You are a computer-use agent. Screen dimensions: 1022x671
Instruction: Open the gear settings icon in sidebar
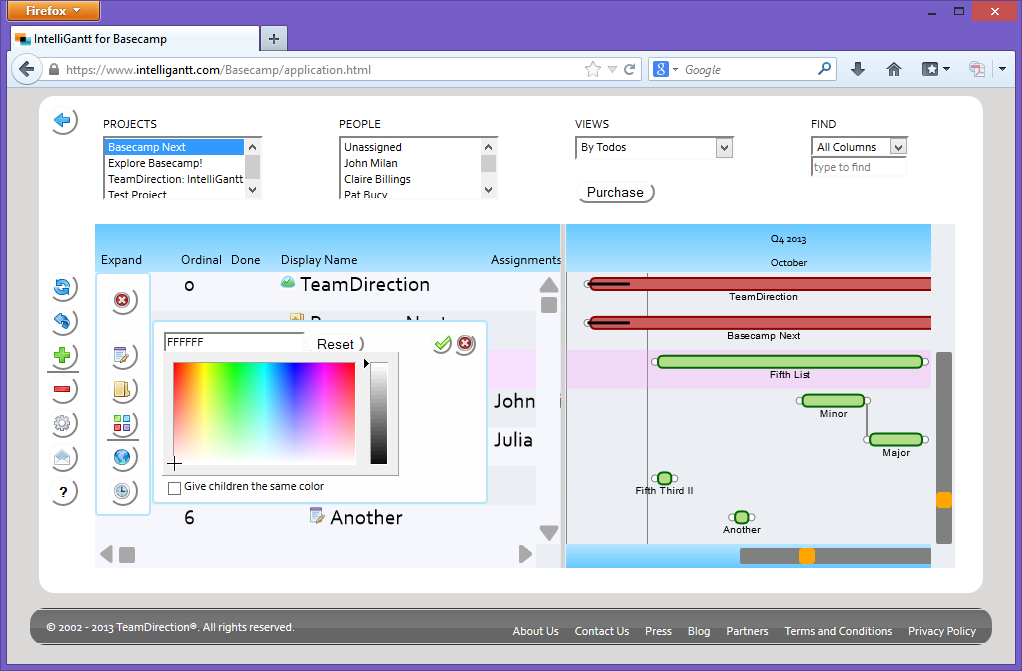pyautogui.click(x=62, y=423)
